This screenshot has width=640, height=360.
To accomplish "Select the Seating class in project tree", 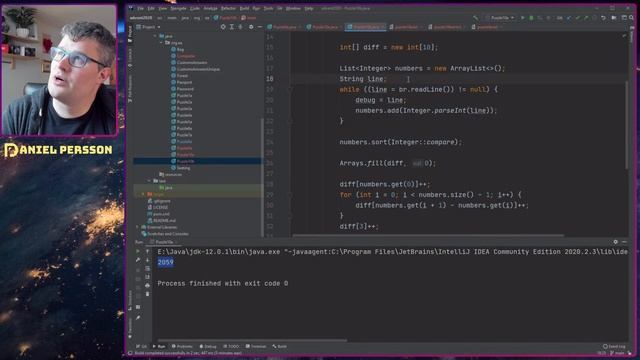I will tap(181, 168).
